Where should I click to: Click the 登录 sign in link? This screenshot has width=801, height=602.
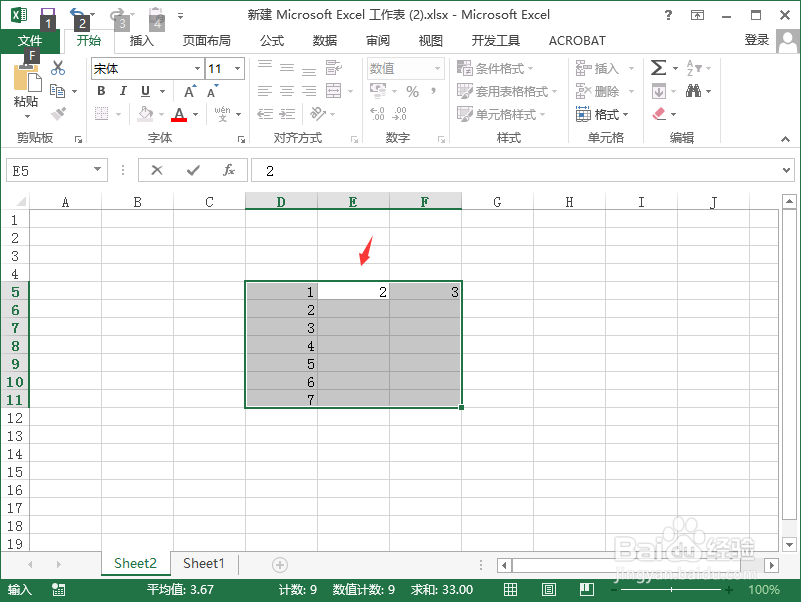pyautogui.click(x=755, y=40)
